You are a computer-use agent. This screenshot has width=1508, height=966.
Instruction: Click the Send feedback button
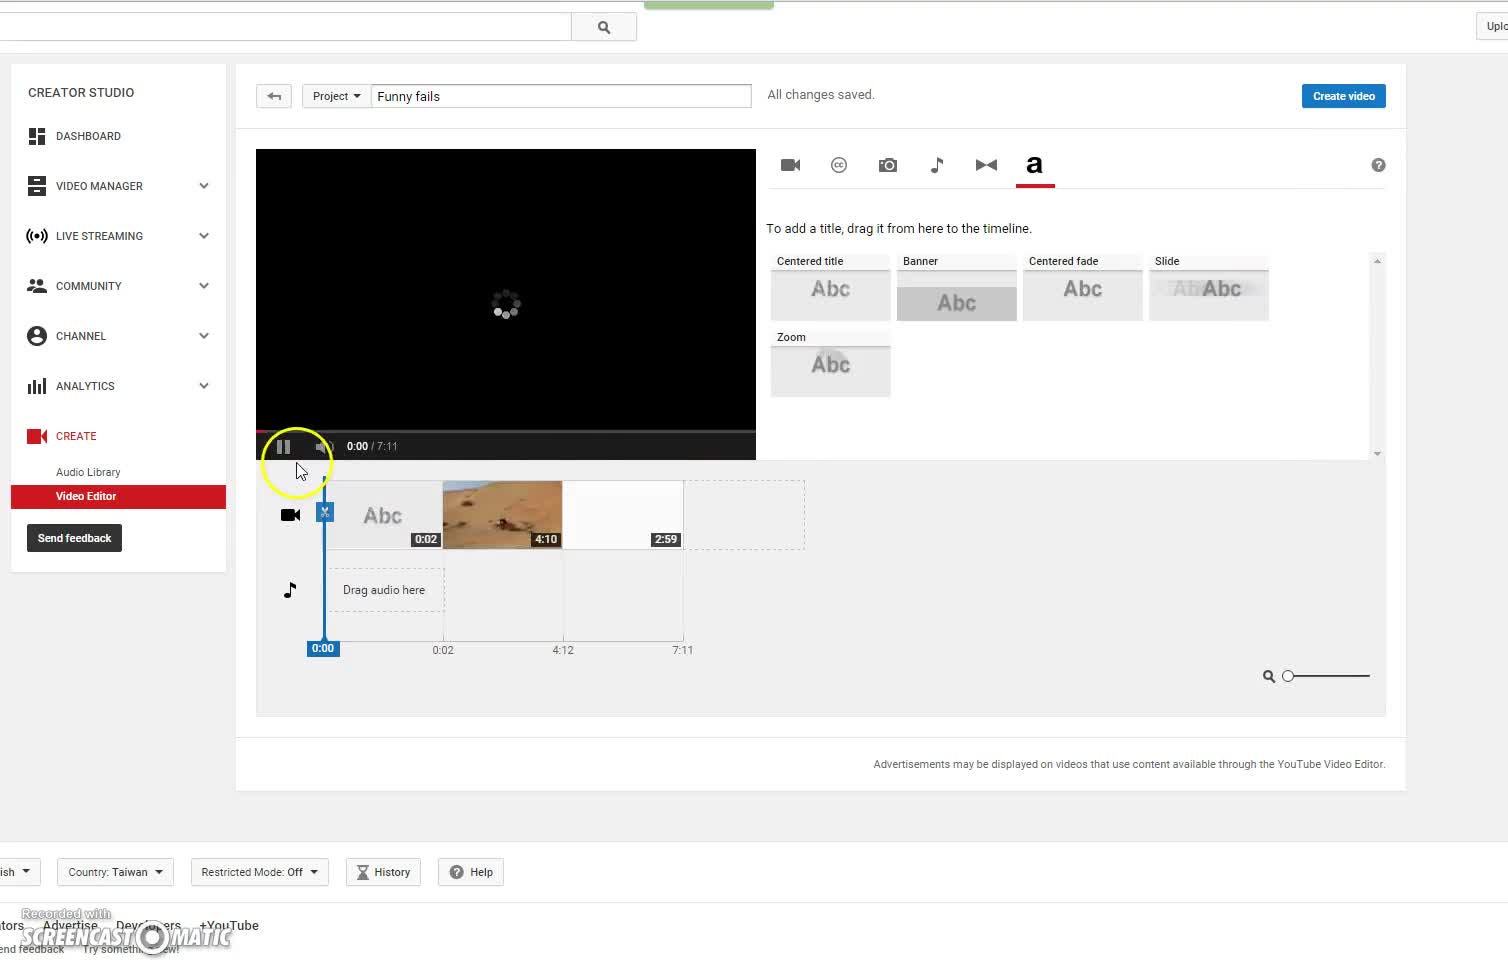coord(74,538)
